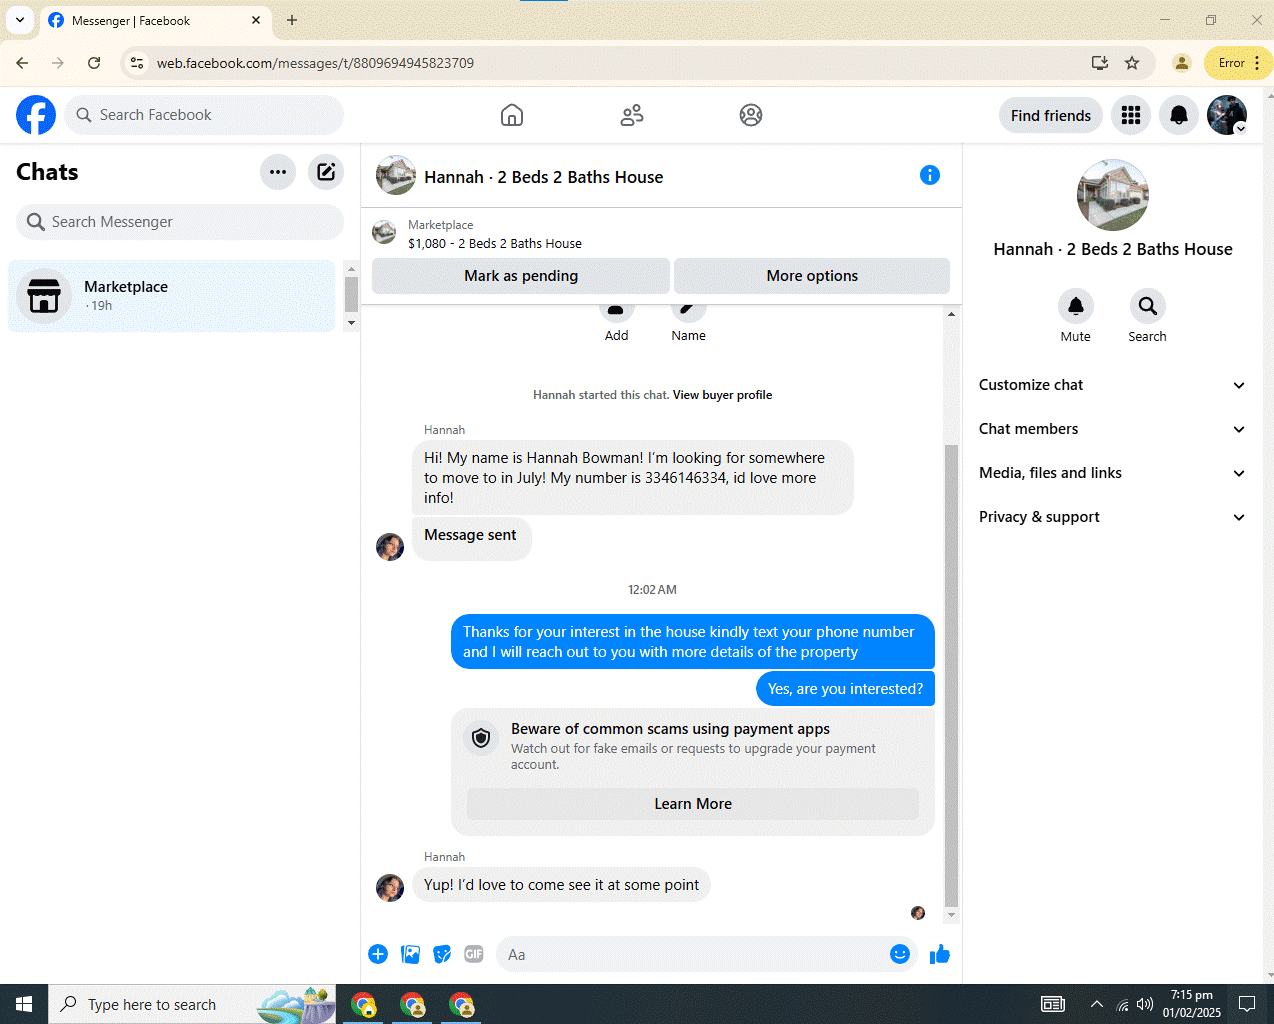Open the Marketplace chat entry

coord(172,296)
